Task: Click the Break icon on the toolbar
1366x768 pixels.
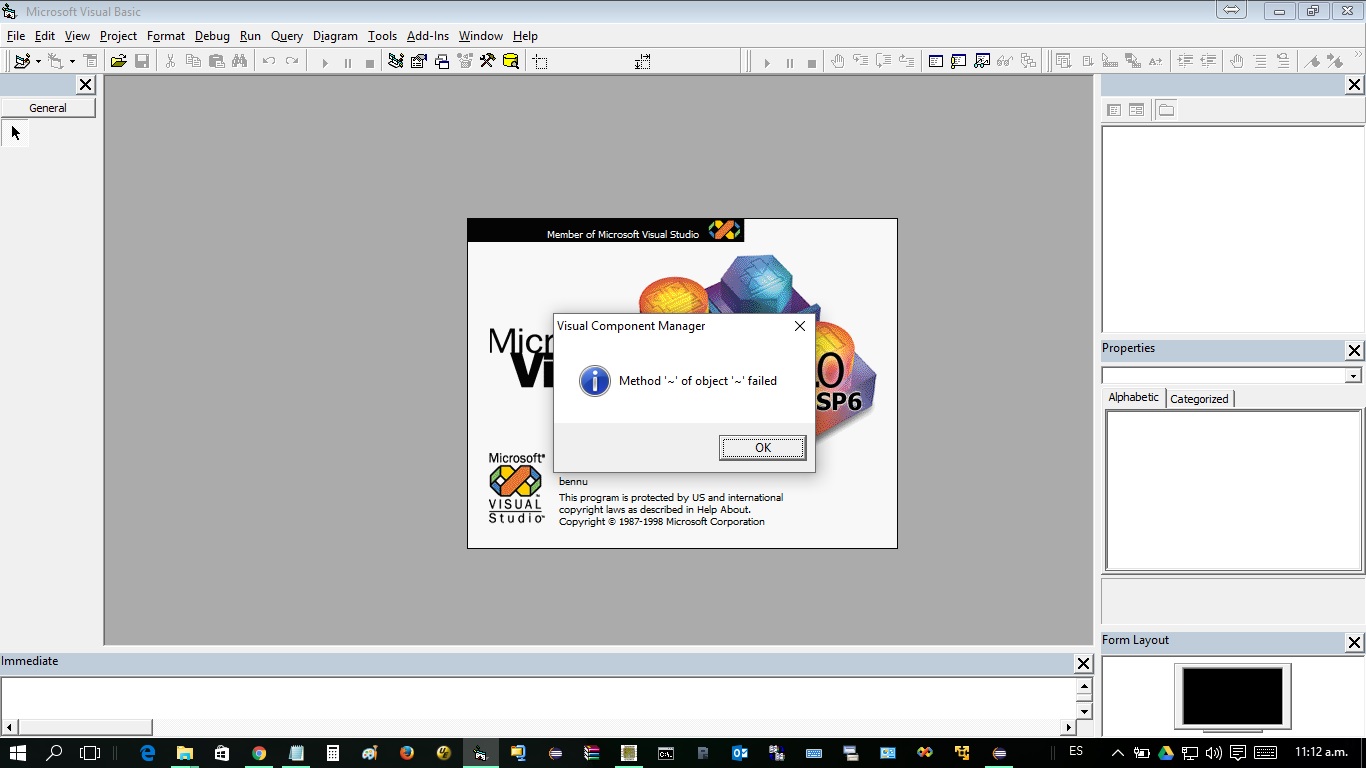Action: 348,60
